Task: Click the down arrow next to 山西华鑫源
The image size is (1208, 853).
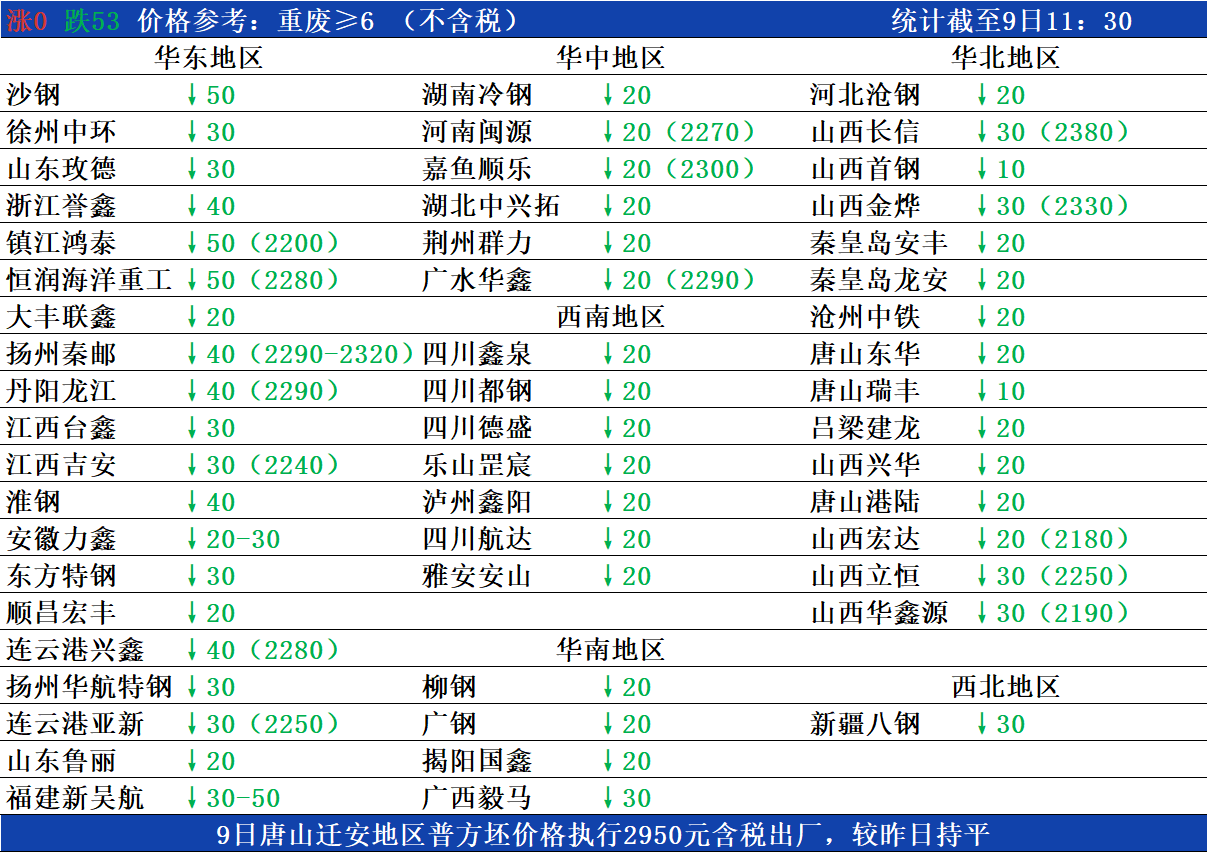Action: point(985,613)
